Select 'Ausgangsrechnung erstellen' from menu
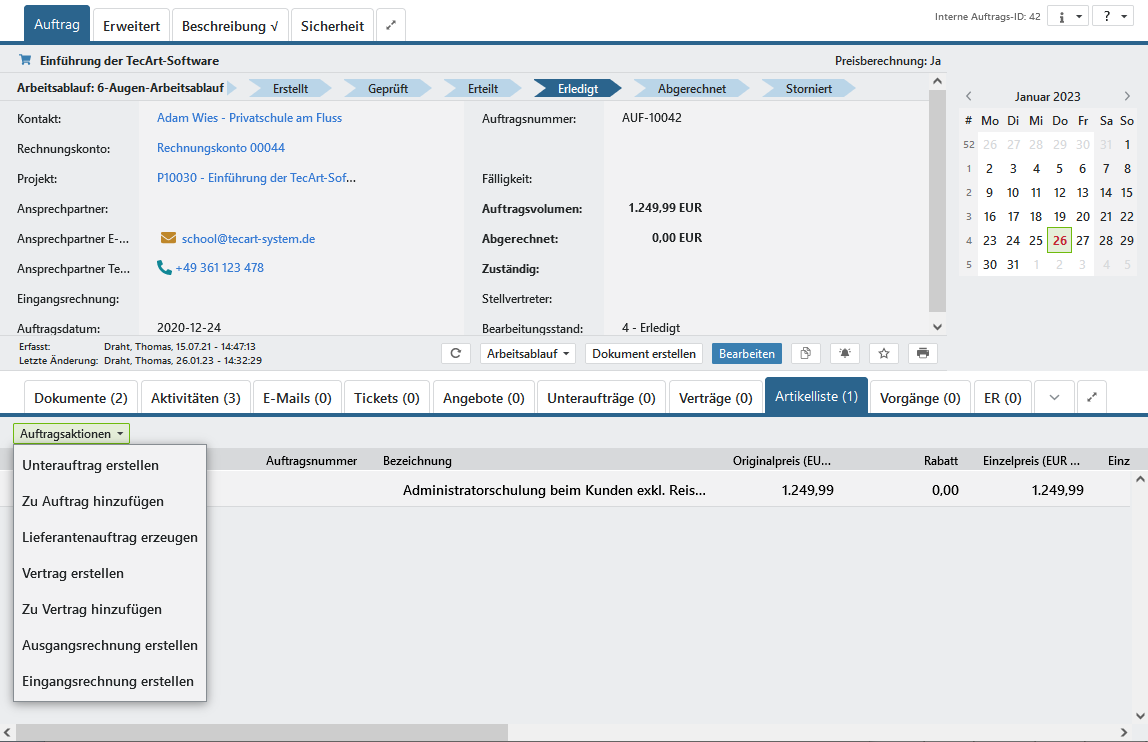The height and width of the screenshot is (742, 1148). click(x=110, y=645)
